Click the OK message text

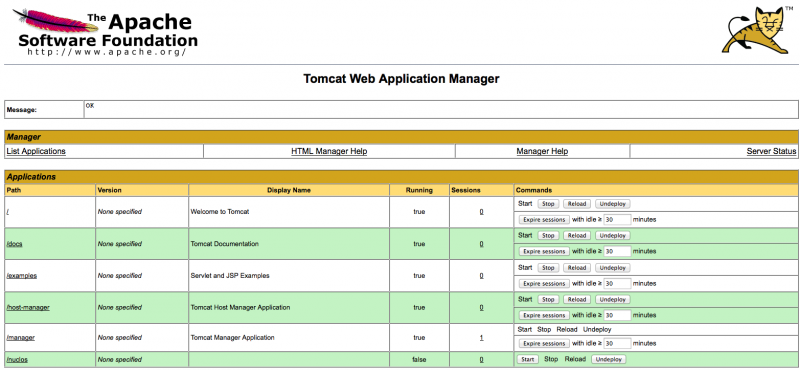pyautogui.click(x=90, y=106)
